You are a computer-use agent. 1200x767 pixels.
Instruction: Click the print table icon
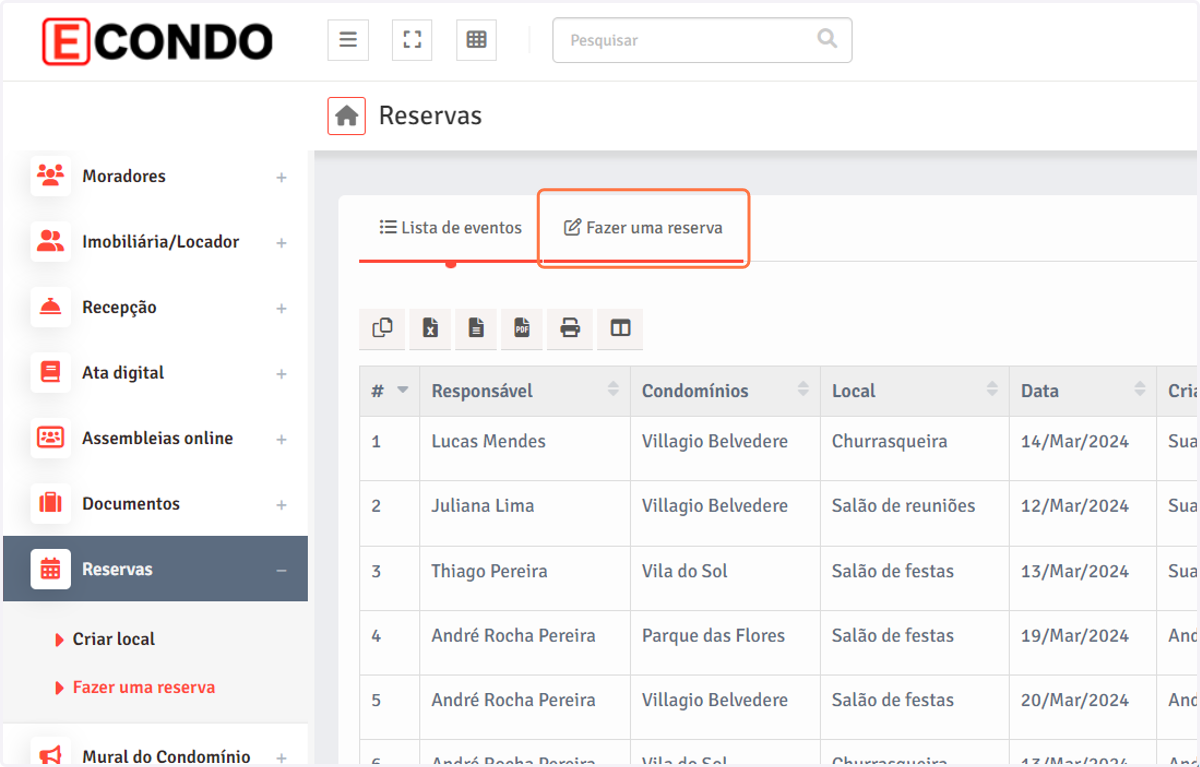[570, 328]
